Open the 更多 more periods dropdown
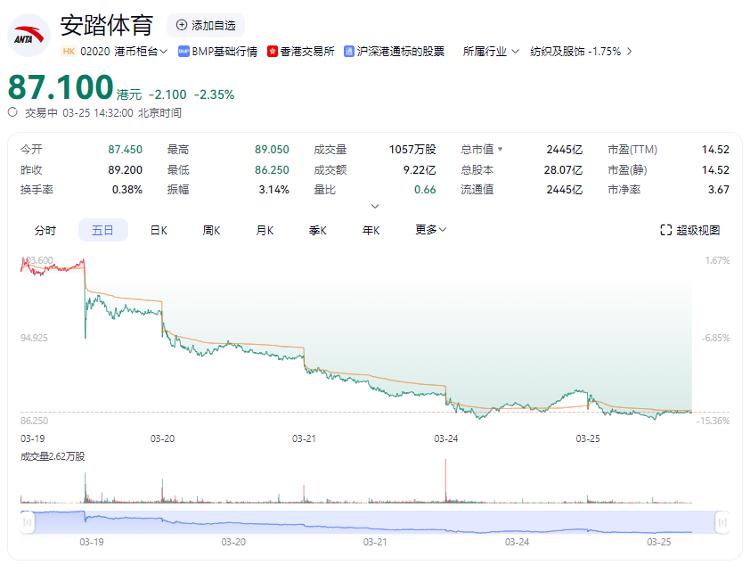 pyautogui.click(x=430, y=230)
